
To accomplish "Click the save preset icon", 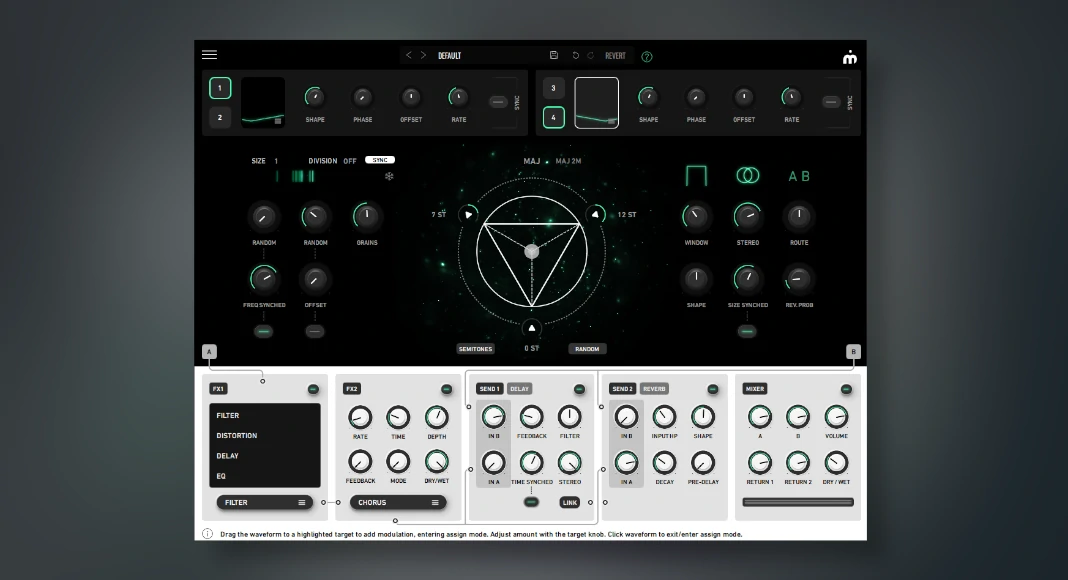I will pyautogui.click(x=554, y=56).
